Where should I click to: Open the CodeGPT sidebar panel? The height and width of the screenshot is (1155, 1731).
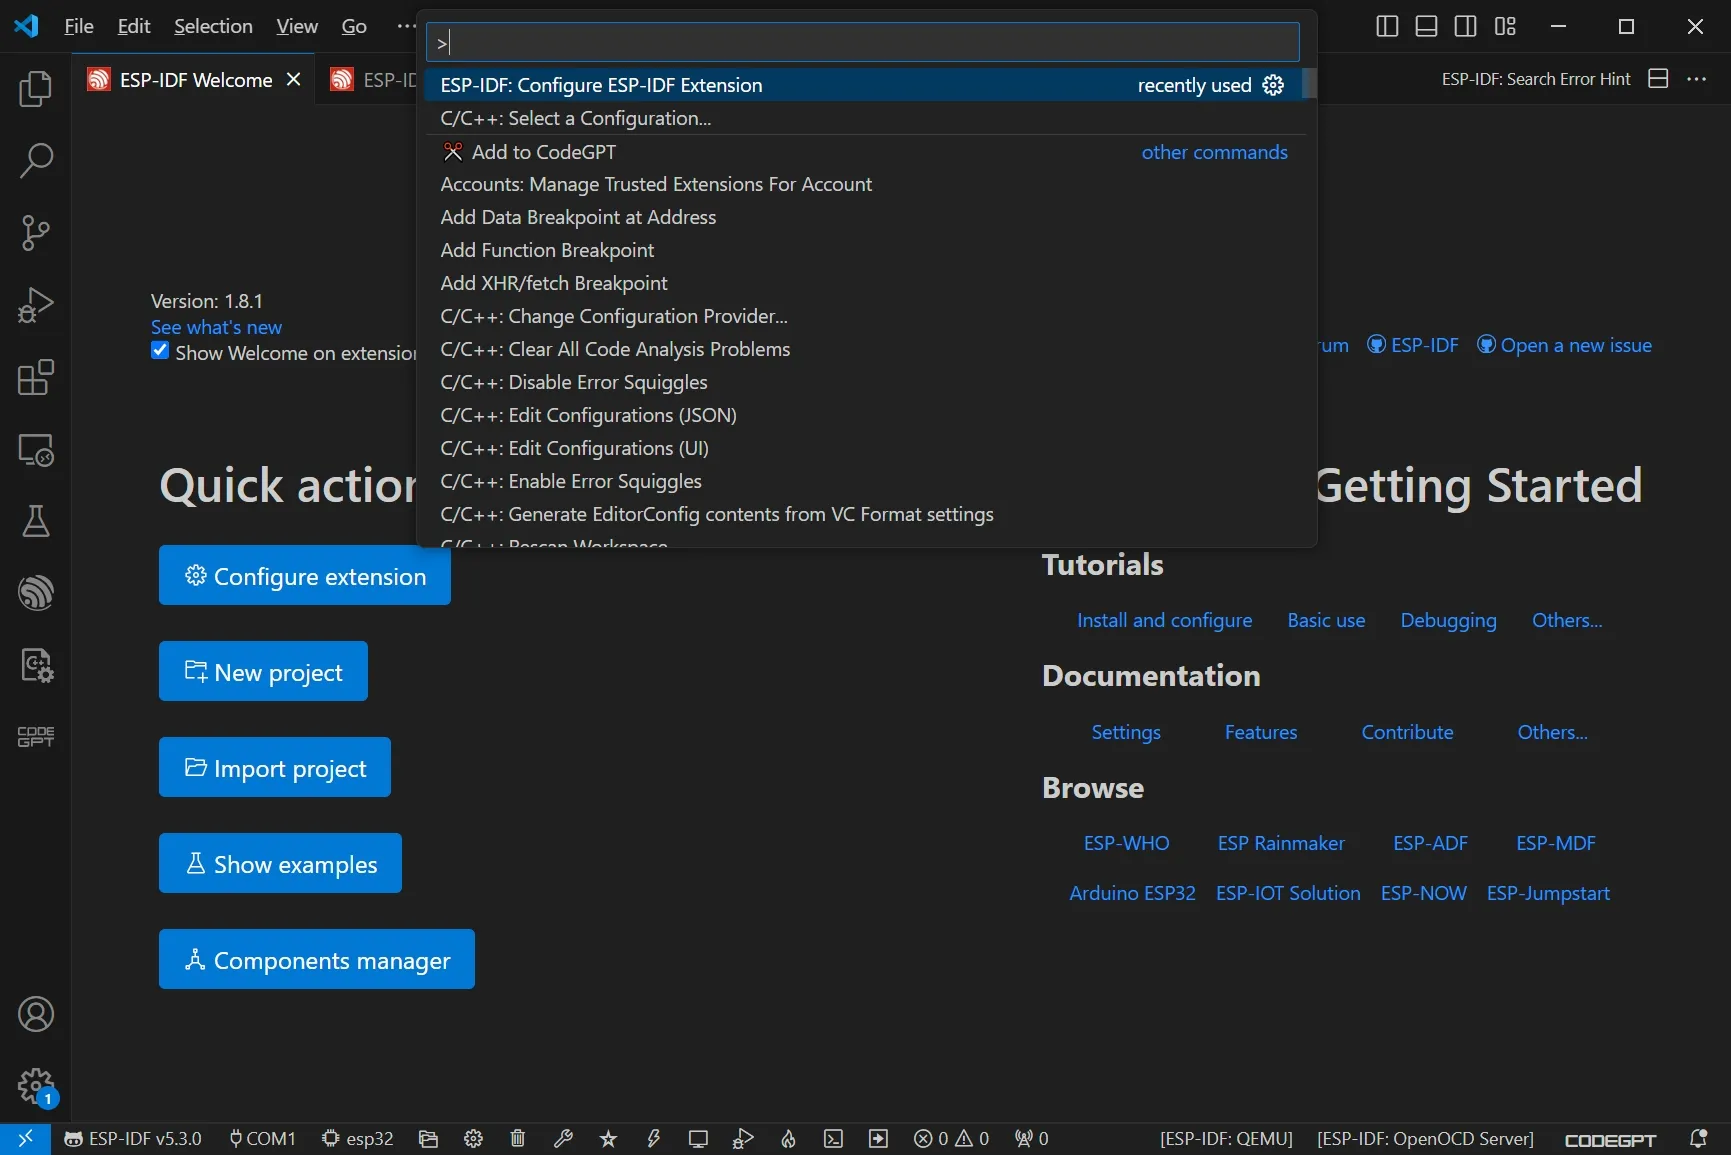pyautogui.click(x=35, y=737)
